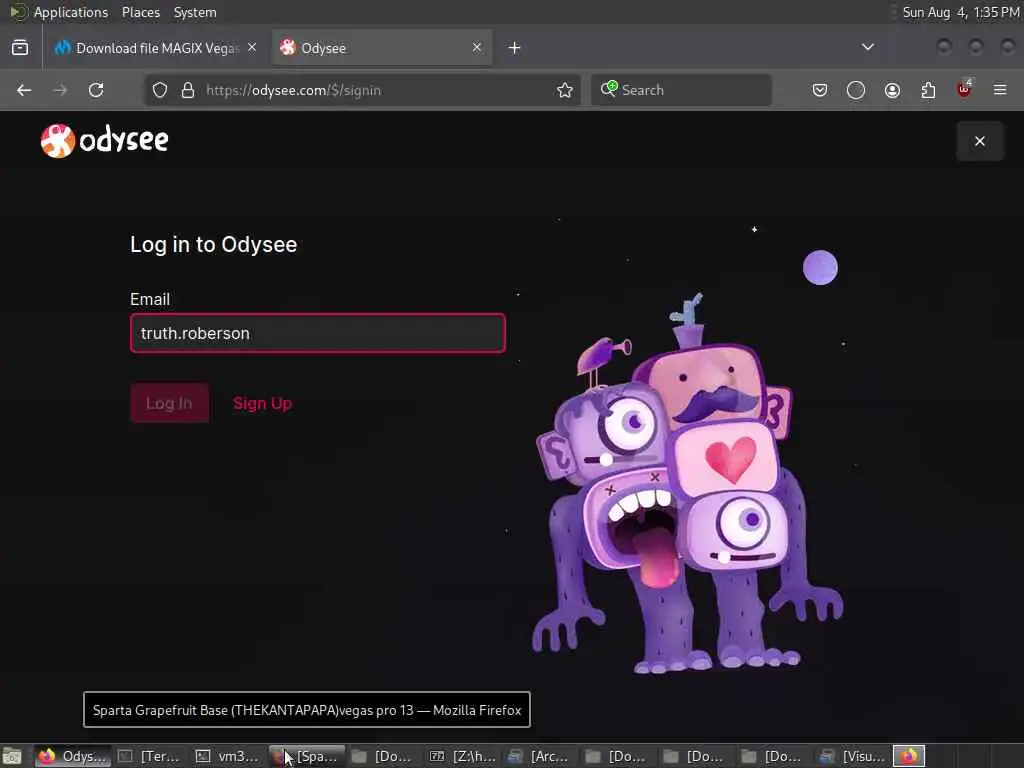Image resolution: width=1024 pixels, height=768 pixels.
Task: Show site security lock information
Action: tap(188, 90)
